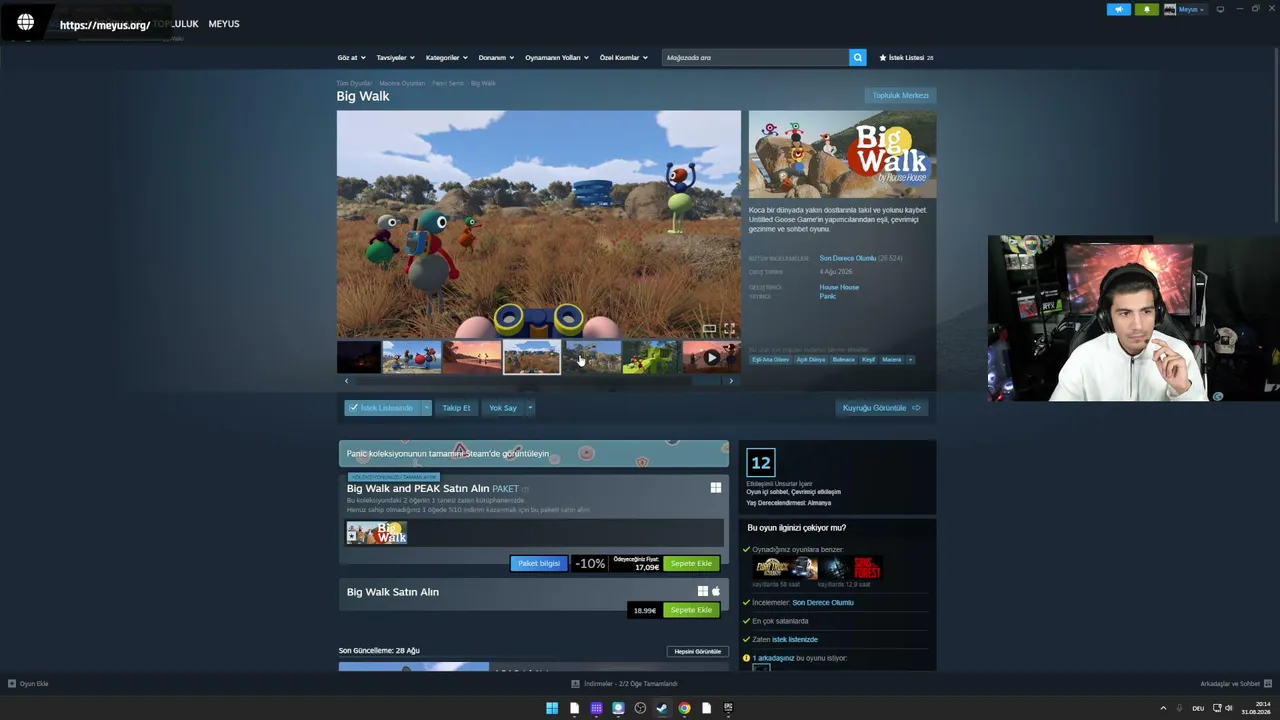The height and width of the screenshot is (720, 1280).
Task: Add Big Walk and PEAK bundle to cart
Action: click(691, 563)
